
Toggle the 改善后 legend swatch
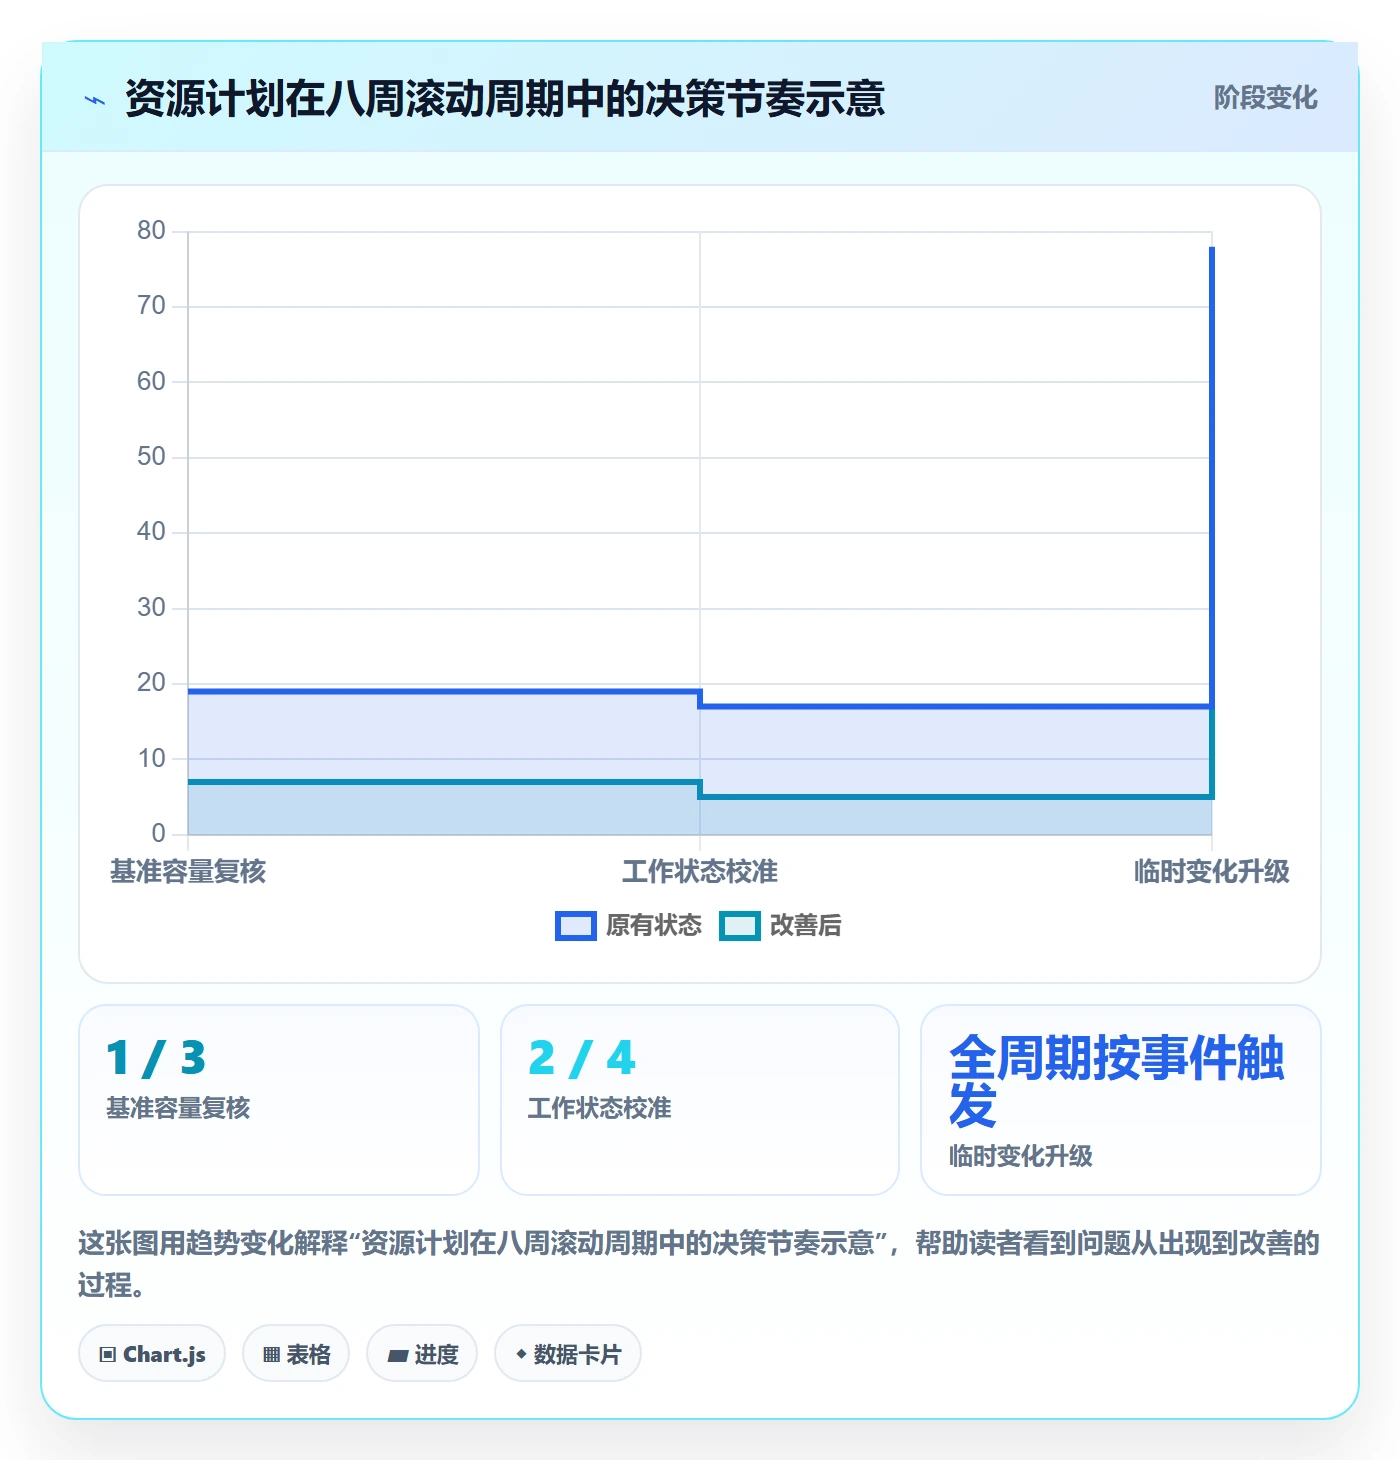(739, 926)
